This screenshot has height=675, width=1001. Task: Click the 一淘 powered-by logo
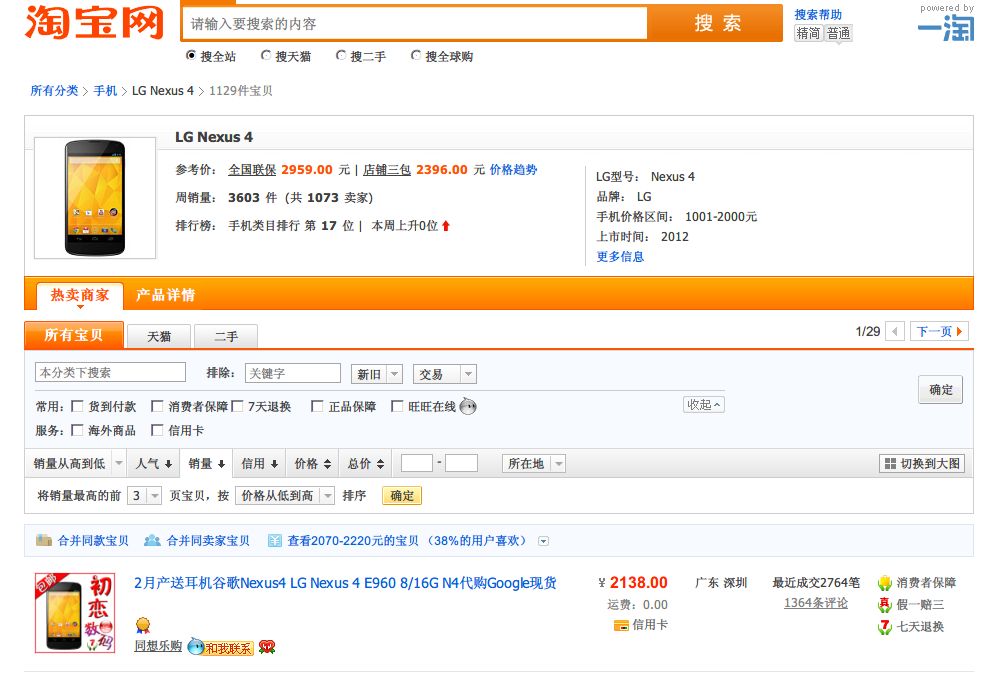[945, 28]
